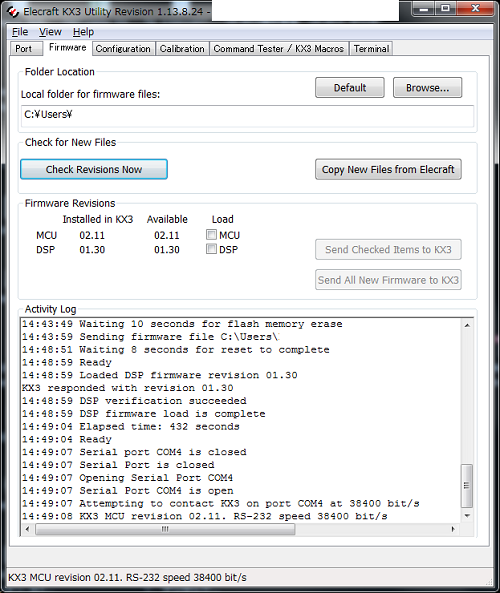Click the activity log vertical scrollbar thumb
This screenshot has height=593, width=500.
coord(467,486)
